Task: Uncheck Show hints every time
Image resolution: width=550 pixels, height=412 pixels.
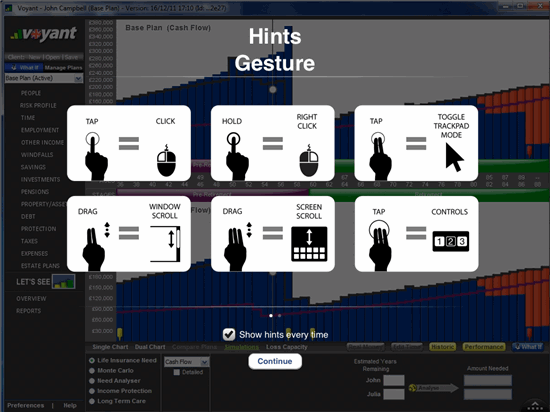Action: [229, 335]
